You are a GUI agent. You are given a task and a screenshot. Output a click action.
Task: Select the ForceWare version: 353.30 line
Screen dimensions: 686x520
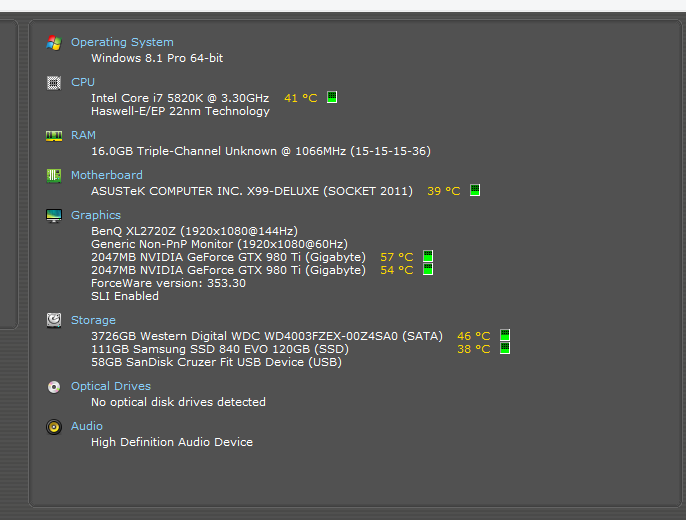point(168,283)
